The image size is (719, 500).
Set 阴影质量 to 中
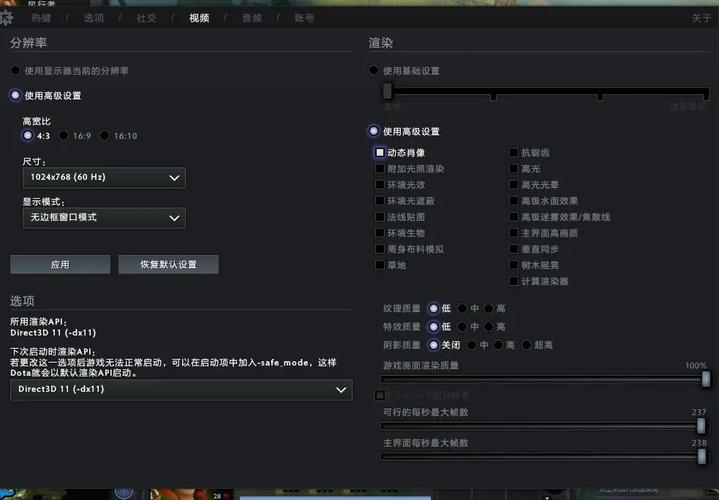click(472, 344)
